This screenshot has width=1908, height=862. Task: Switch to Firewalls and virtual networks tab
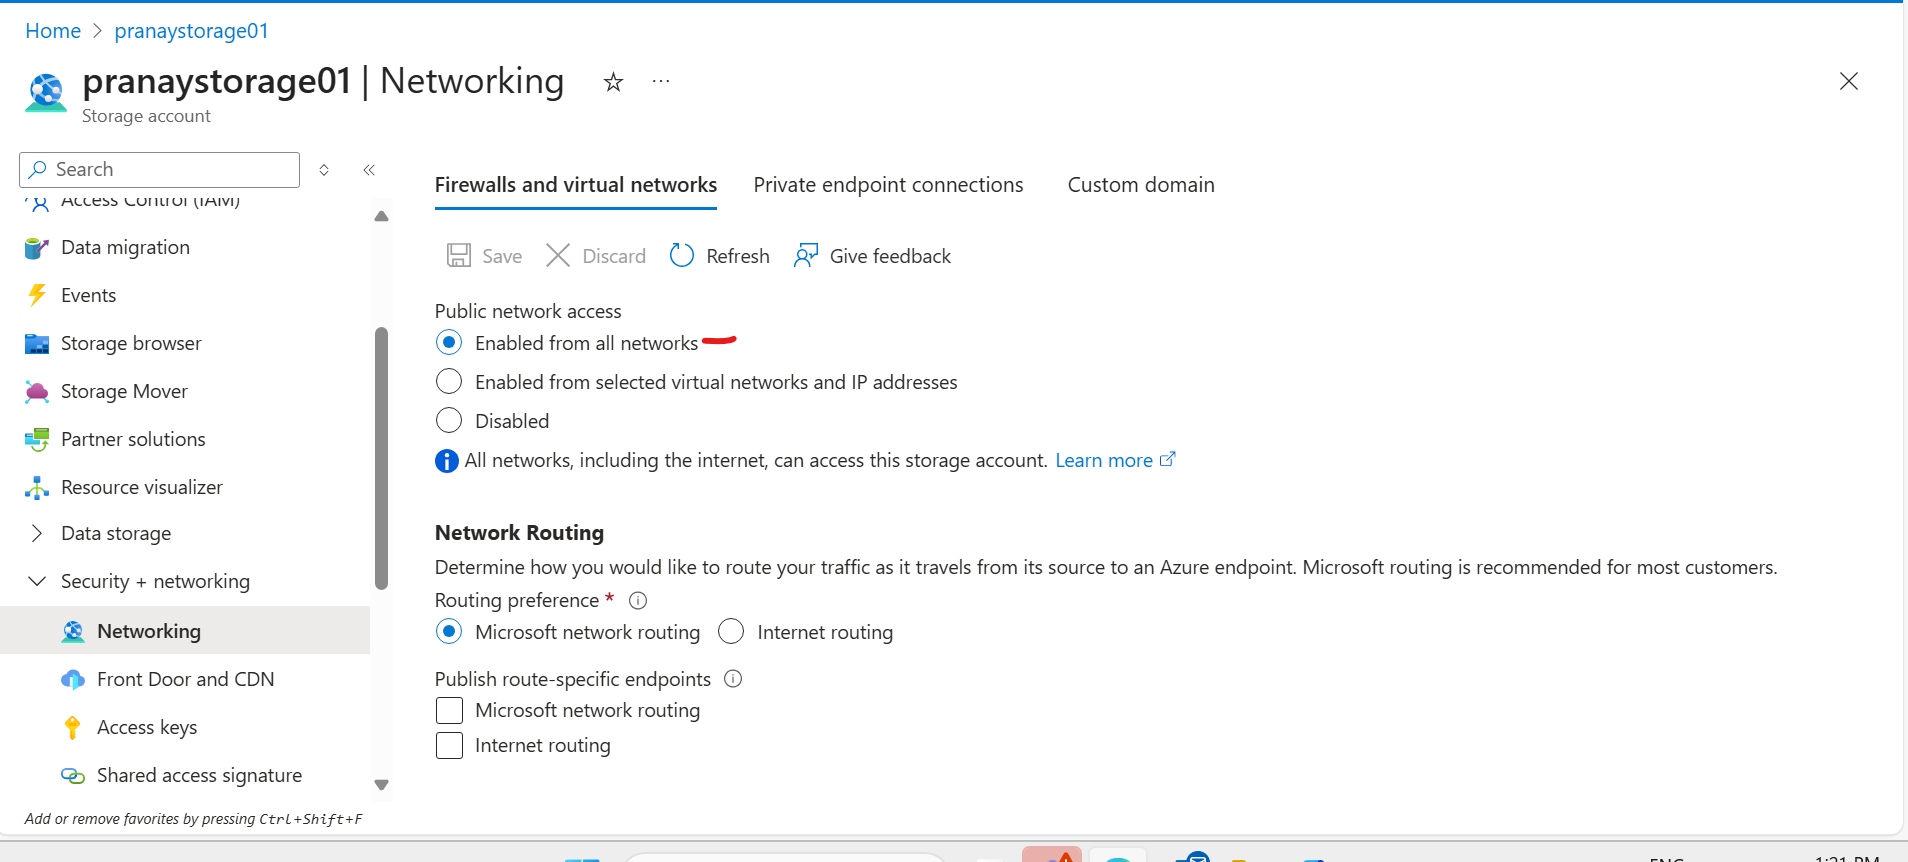coord(576,185)
